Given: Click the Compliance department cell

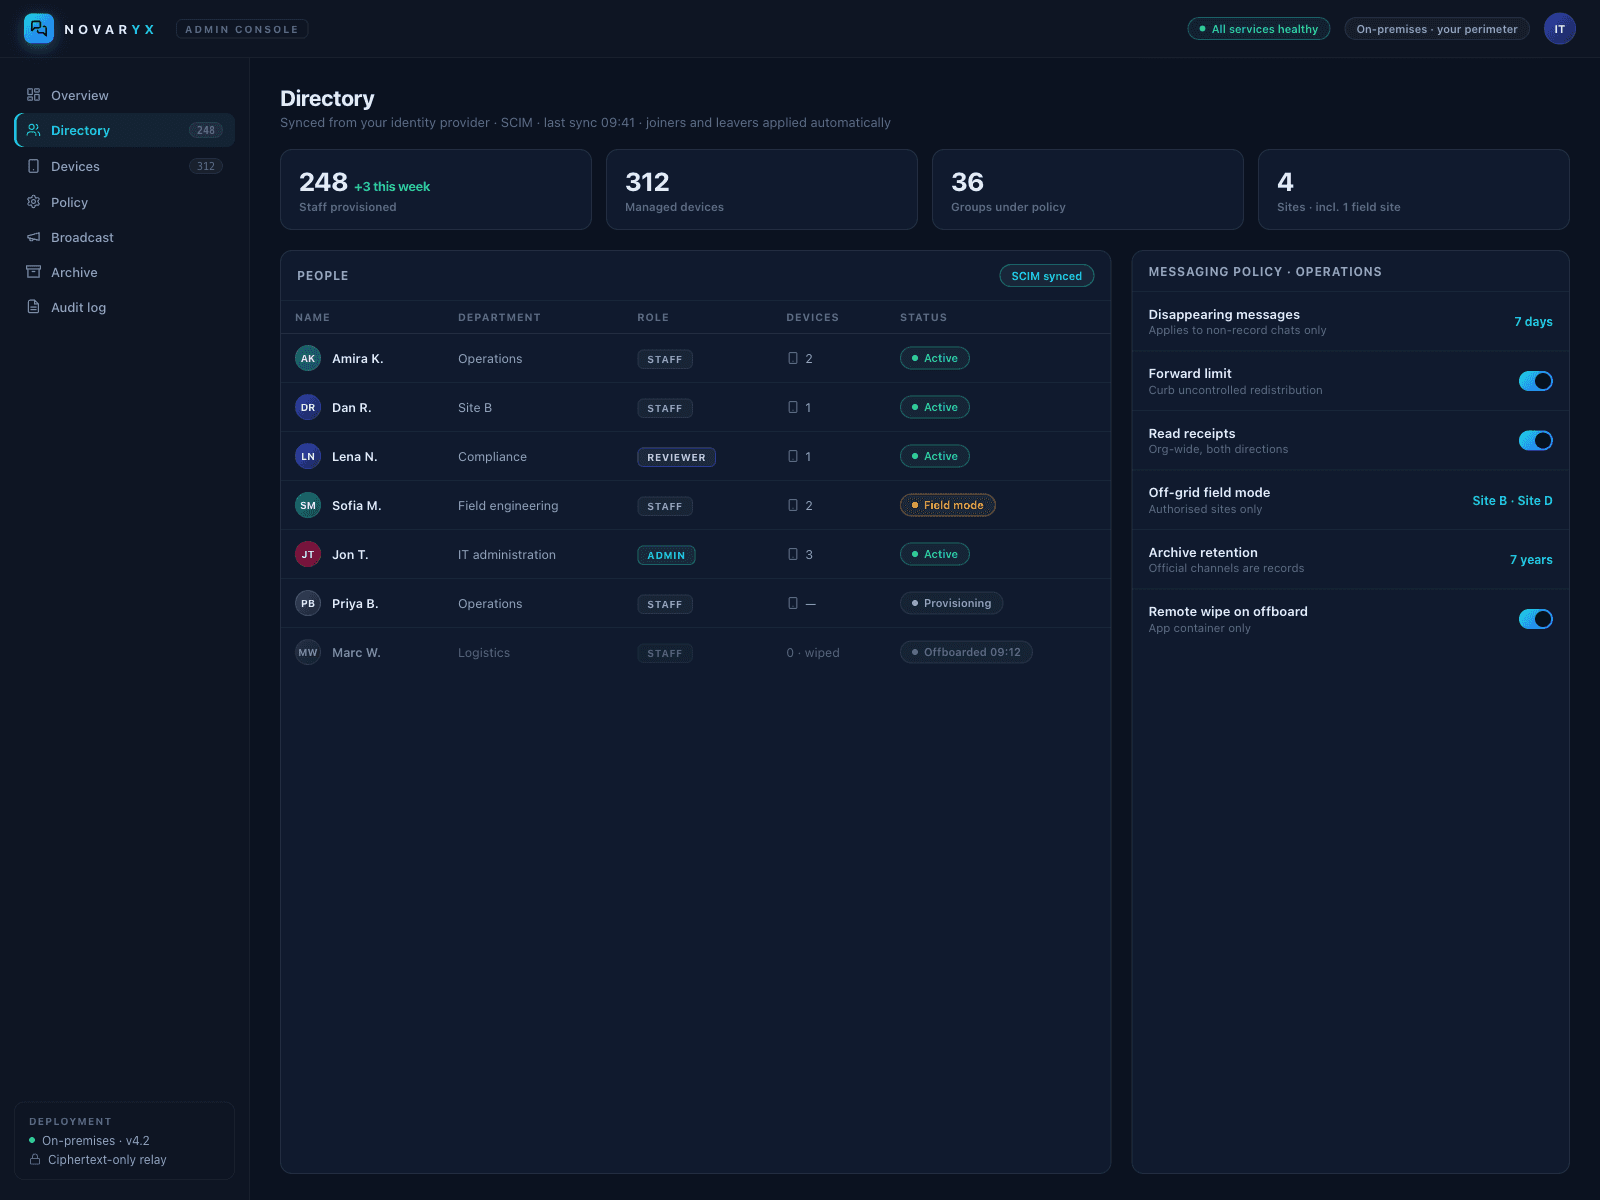Looking at the screenshot, I should [x=492, y=457].
